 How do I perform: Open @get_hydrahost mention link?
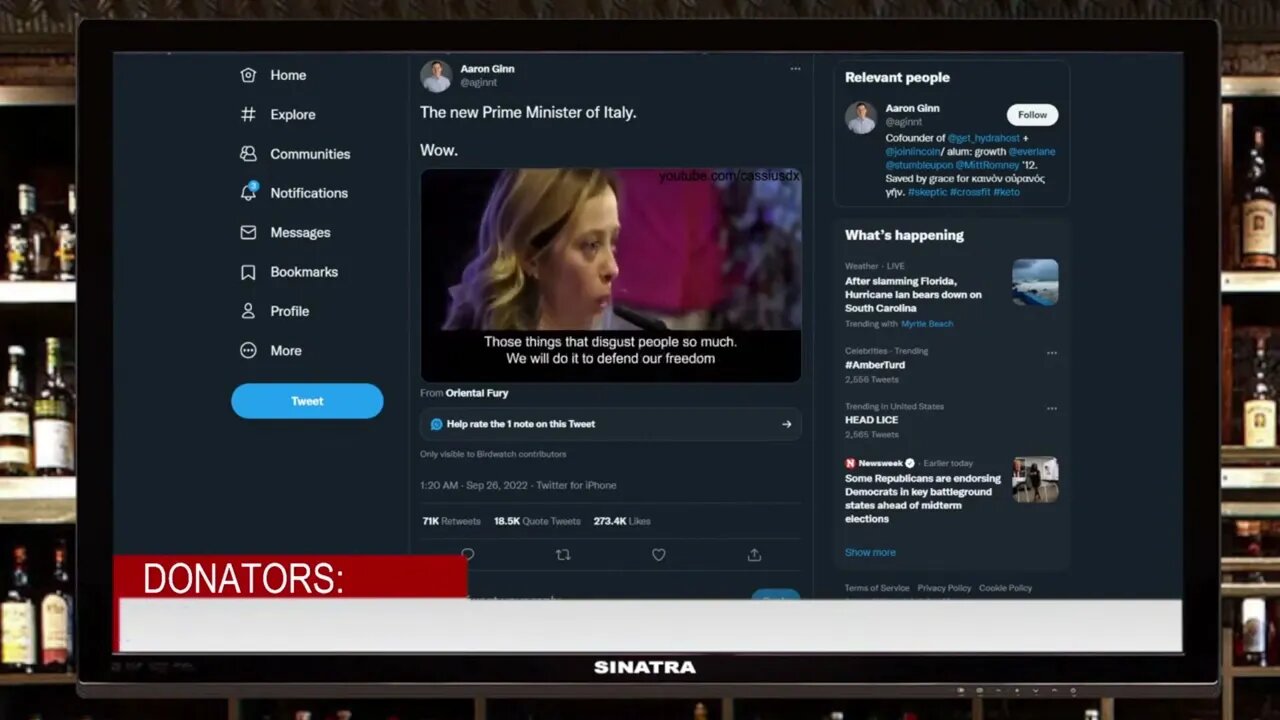pos(984,138)
